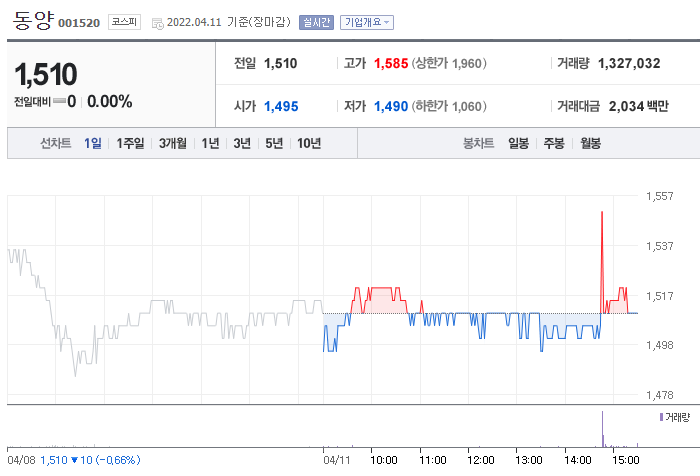Click the calendar clock icon beside date

pyautogui.click(x=158, y=24)
